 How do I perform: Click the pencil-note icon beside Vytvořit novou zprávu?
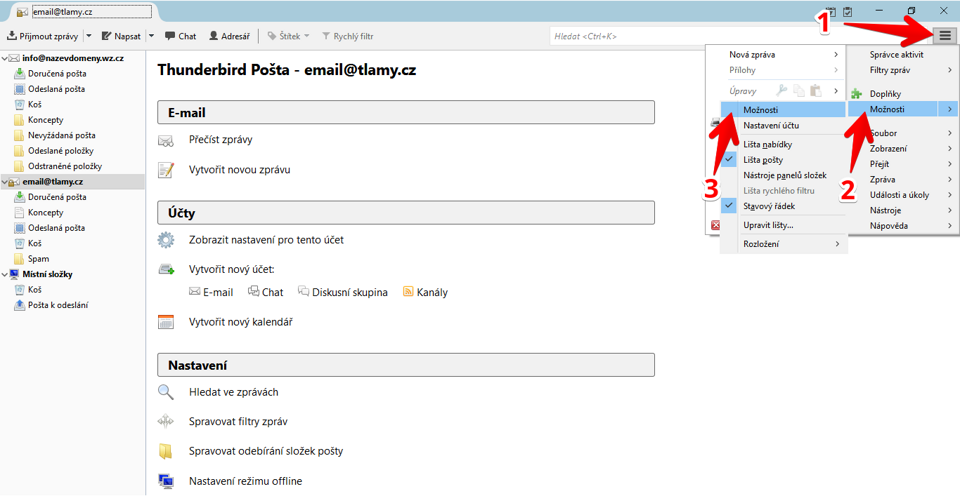(166, 170)
